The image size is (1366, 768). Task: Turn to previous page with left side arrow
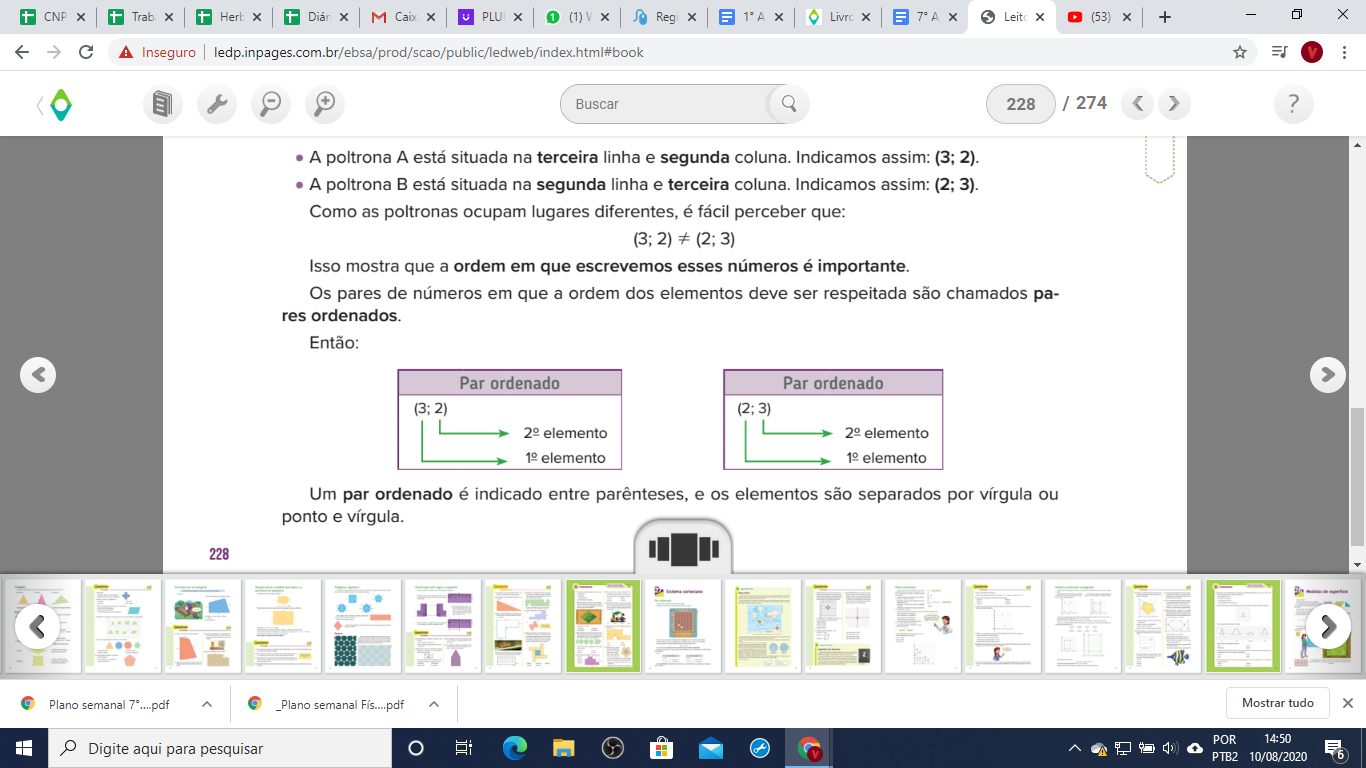pos(38,374)
